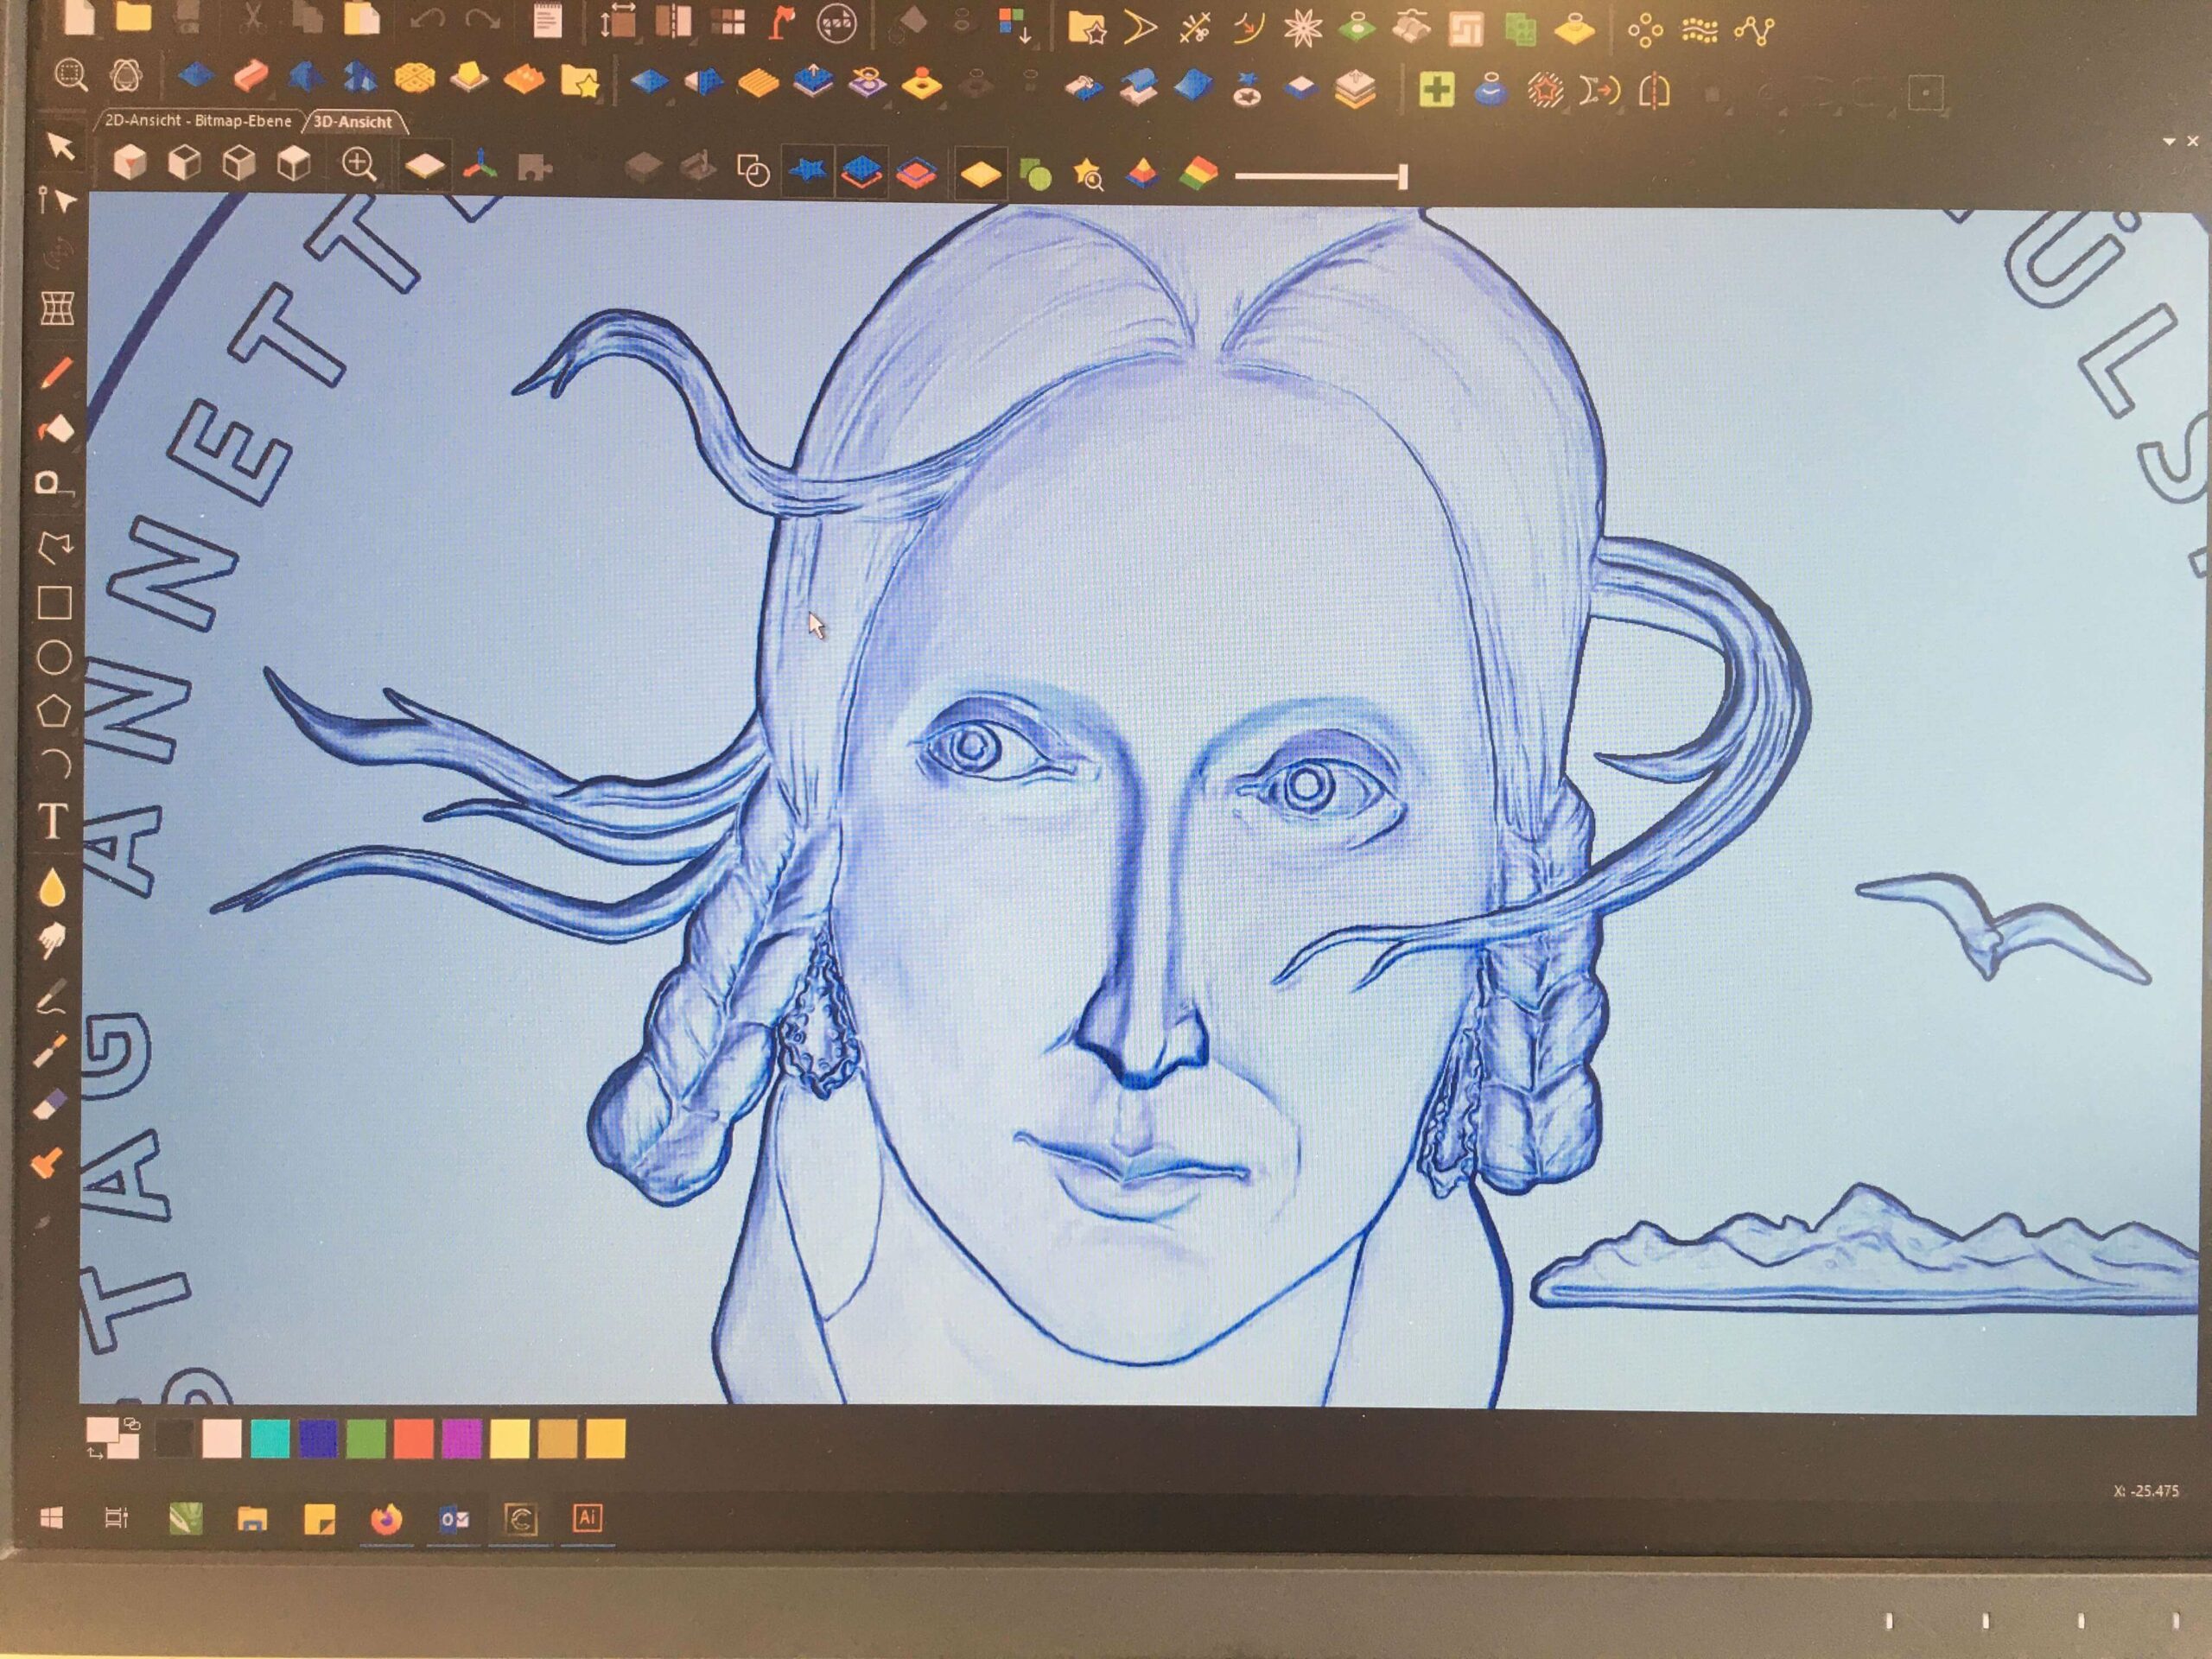This screenshot has width=2212, height=1659.
Task: Select the Text tool in the left toolbar
Action: (x=53, y=821)
